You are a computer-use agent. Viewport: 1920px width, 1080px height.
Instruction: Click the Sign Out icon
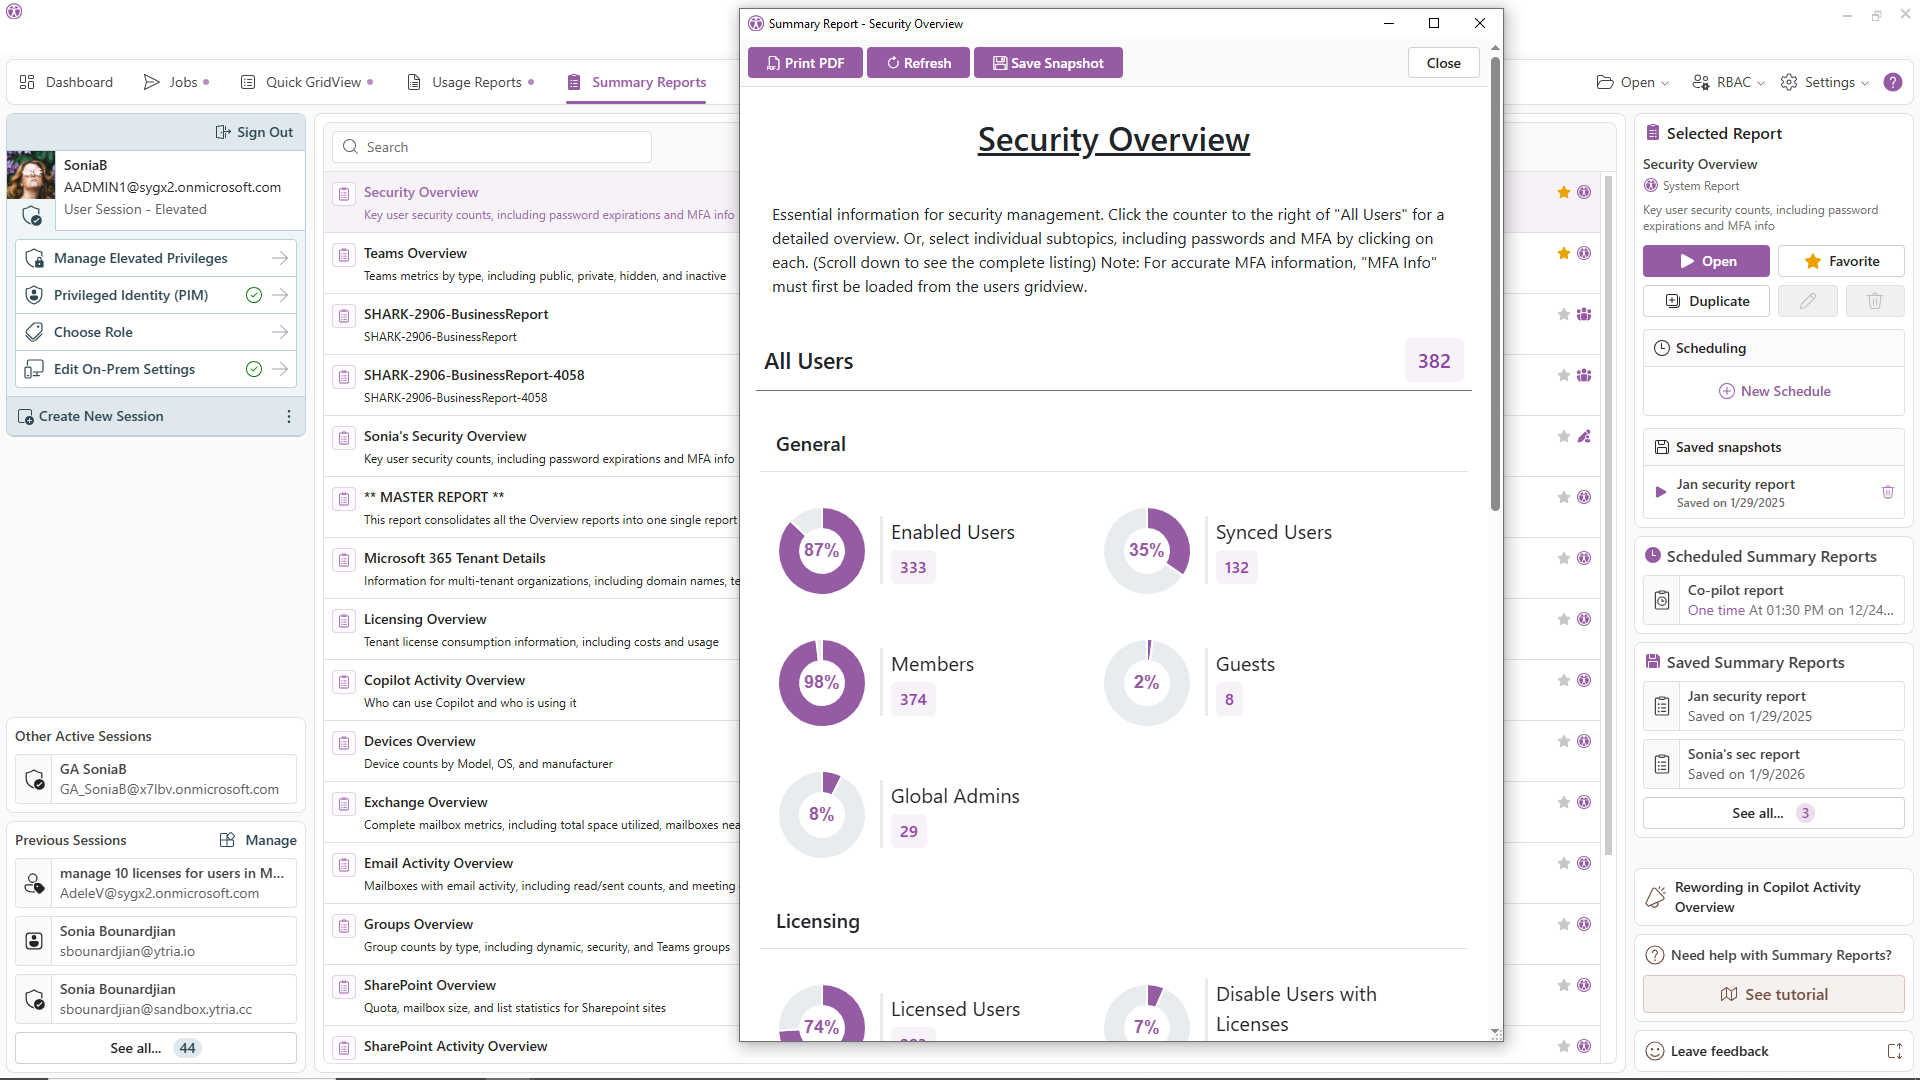coord(223,132)
